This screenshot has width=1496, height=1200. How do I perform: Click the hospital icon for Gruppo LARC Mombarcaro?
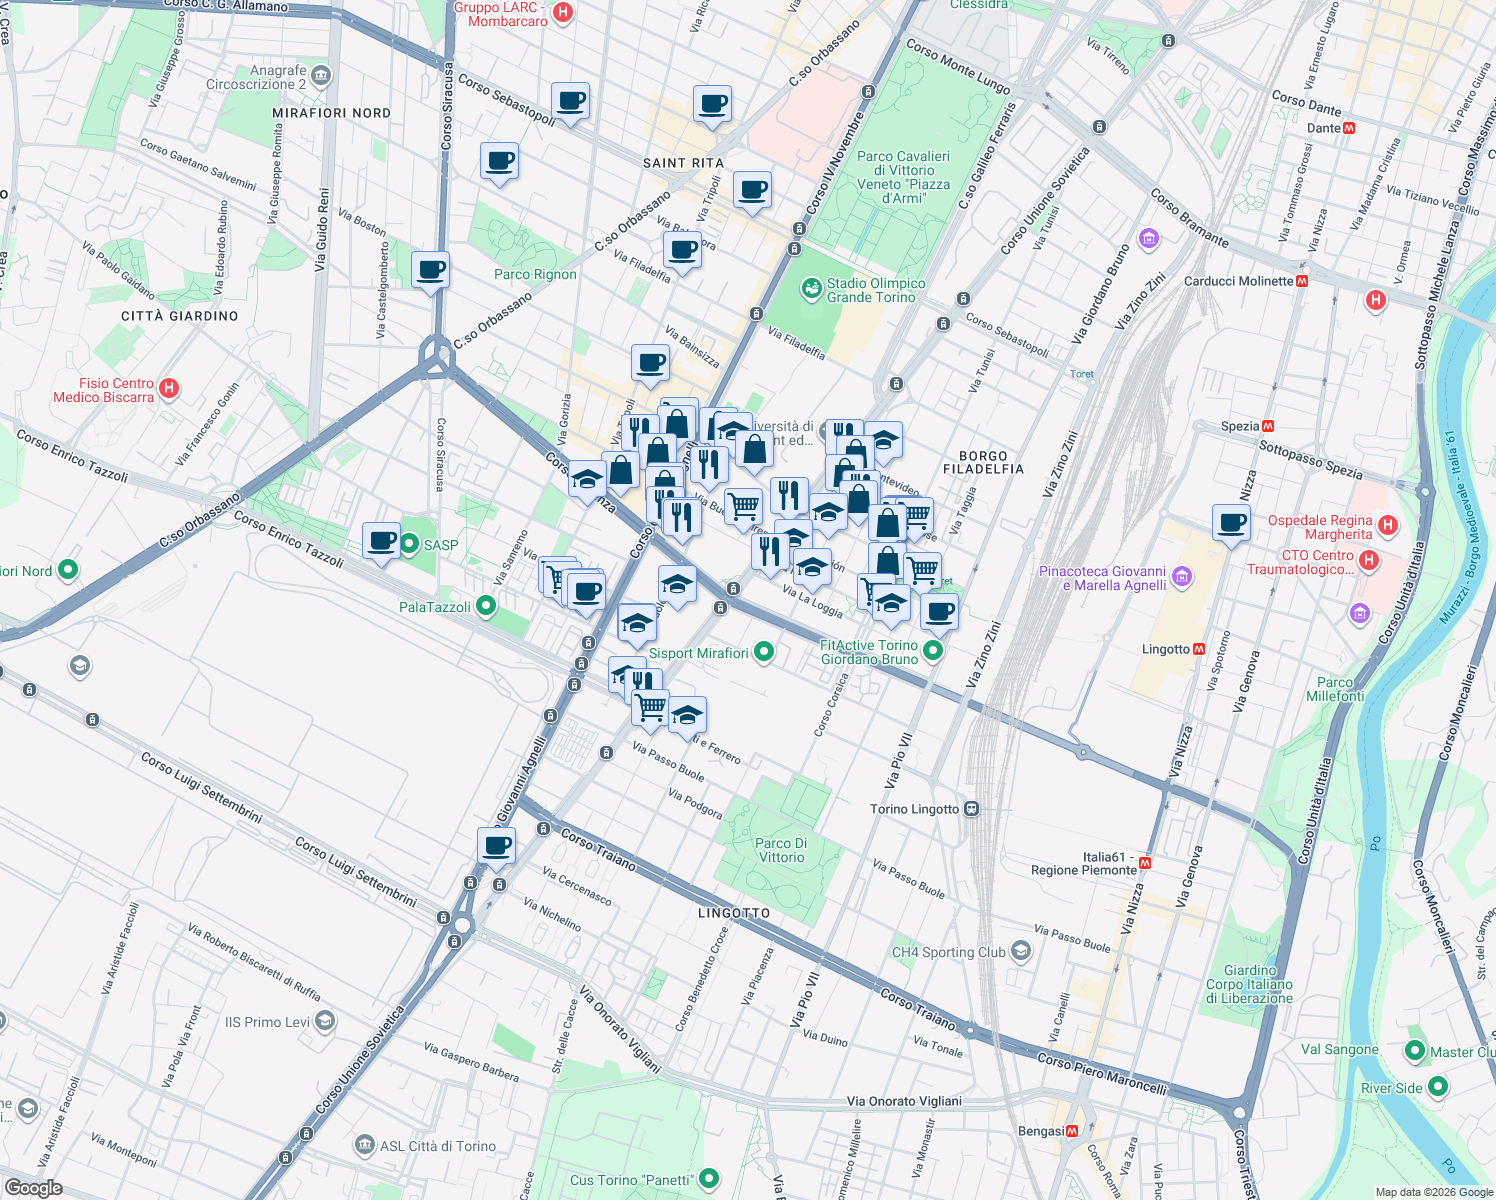(x=563, y=12)
